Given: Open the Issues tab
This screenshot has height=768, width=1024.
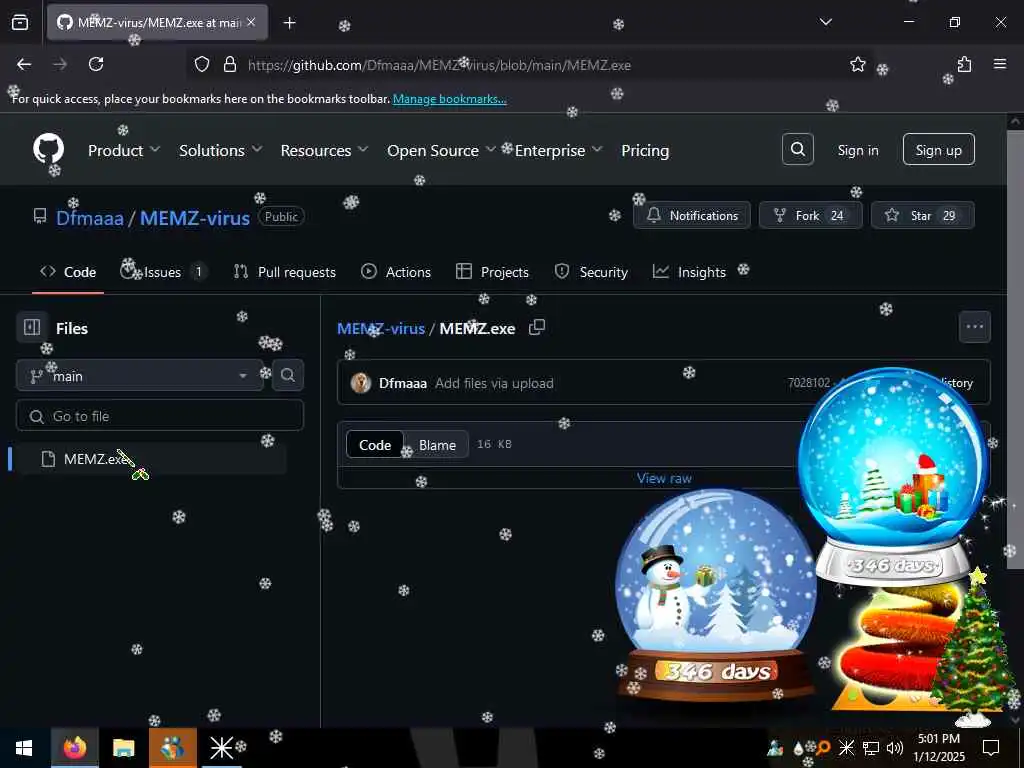Looking at the screenshot, I should (x=163, y=272).
